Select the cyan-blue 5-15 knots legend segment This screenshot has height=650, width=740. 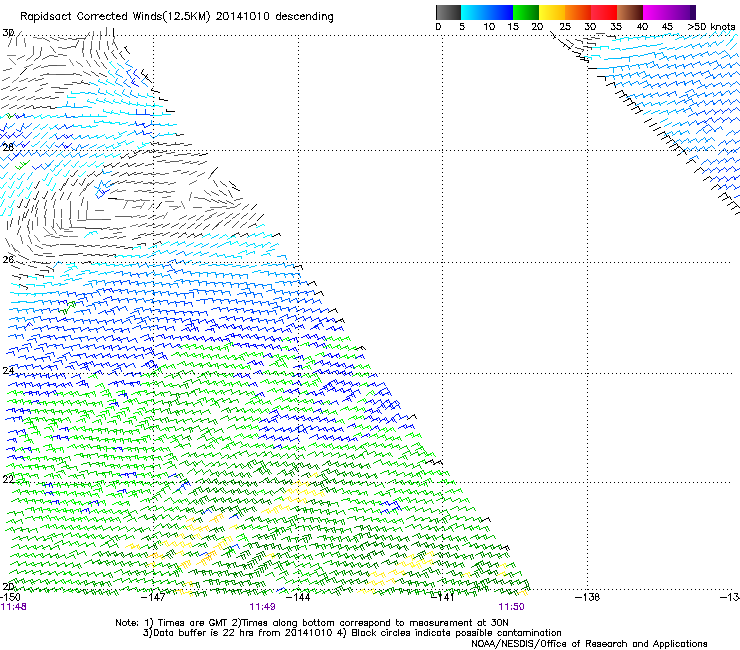(487, 12)
